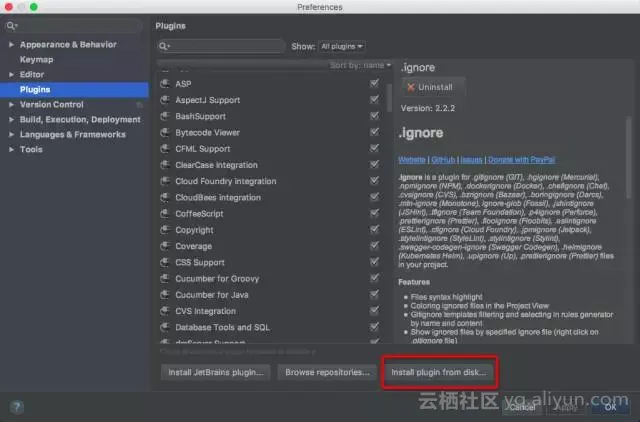640x422 pixels.
Task: Uncheck the CoffeeScript checkbox
Action: (x=374, y=213)
